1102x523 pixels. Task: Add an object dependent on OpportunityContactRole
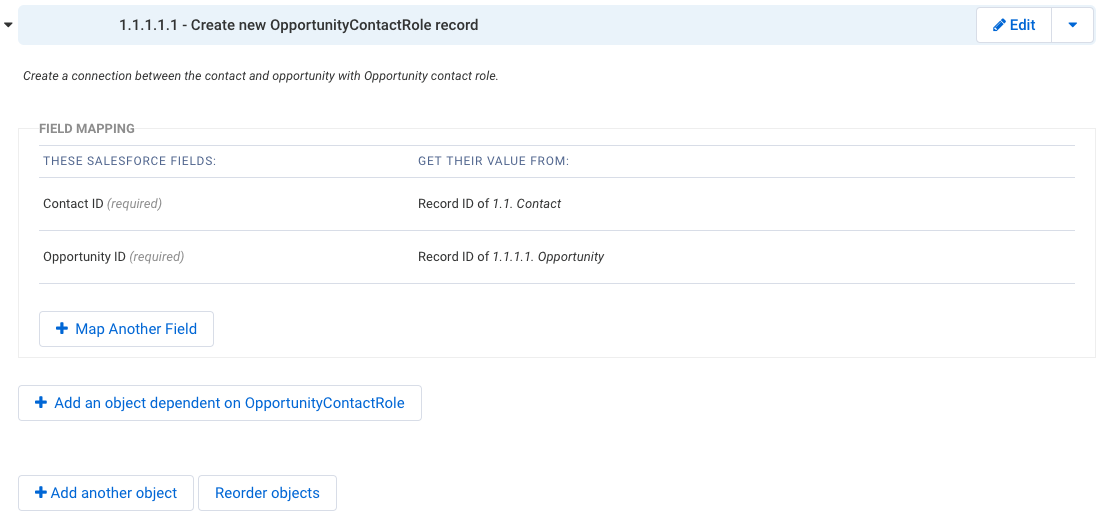tap(219, 403)
